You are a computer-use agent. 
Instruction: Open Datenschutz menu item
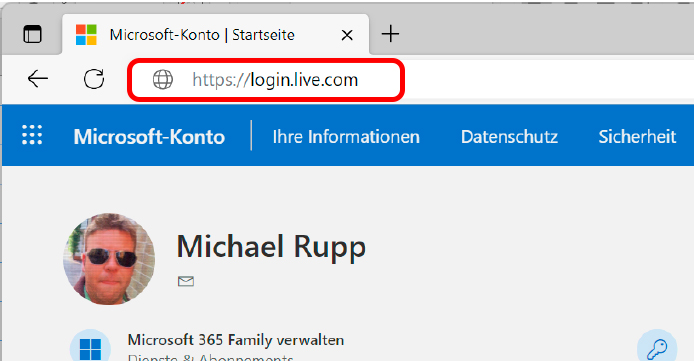[x=509, y=137]
